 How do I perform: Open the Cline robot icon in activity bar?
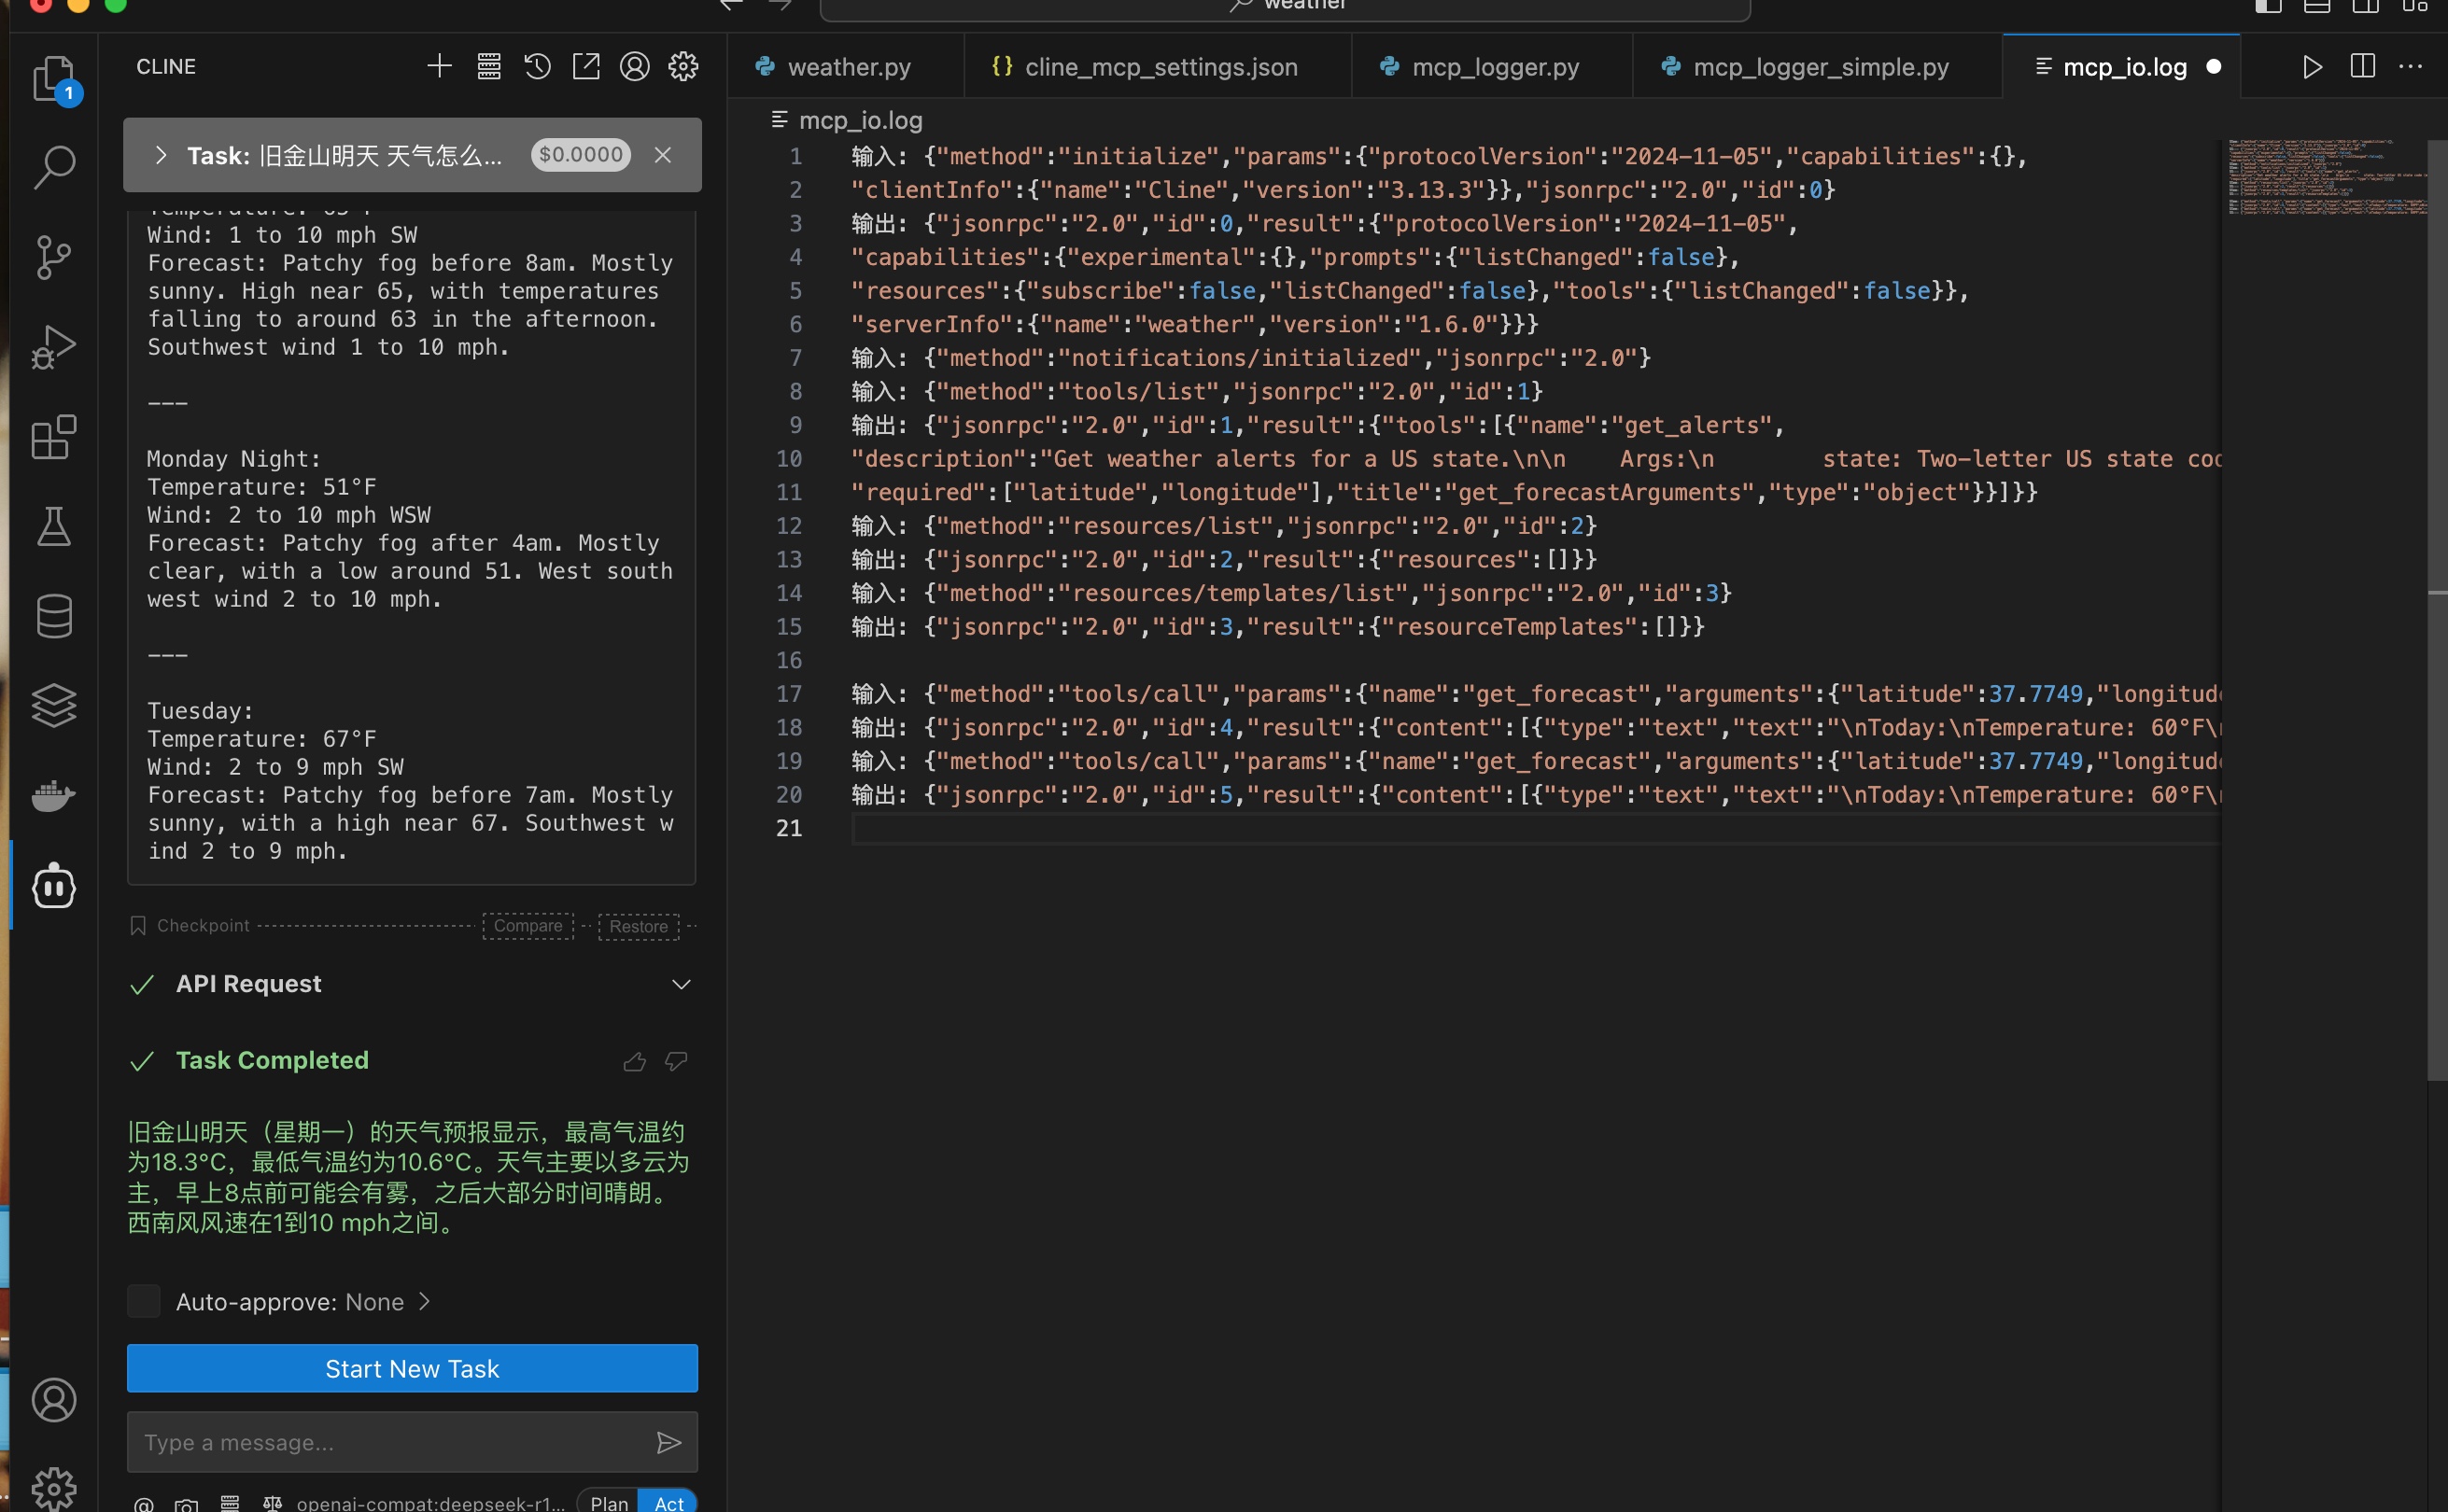[54, 886]
